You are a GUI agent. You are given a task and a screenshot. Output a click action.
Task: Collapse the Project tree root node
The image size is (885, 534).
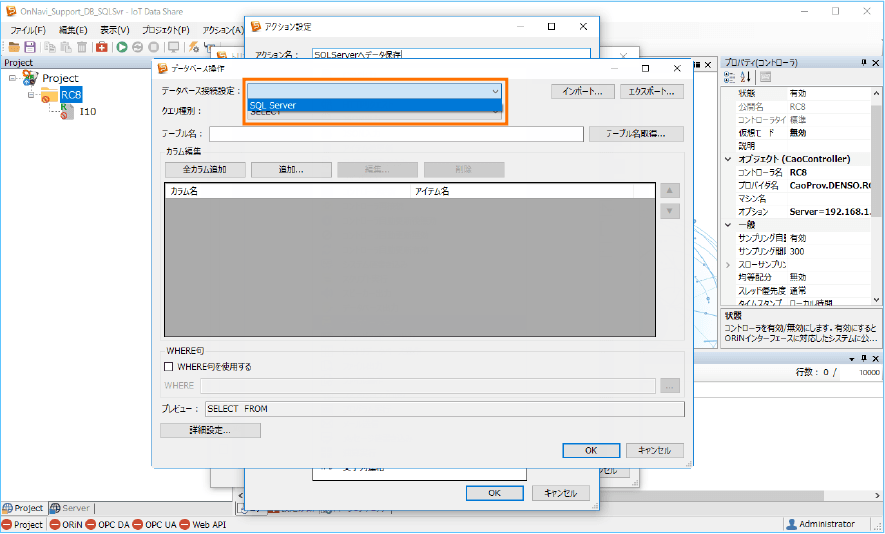click(x=12, y=78)
